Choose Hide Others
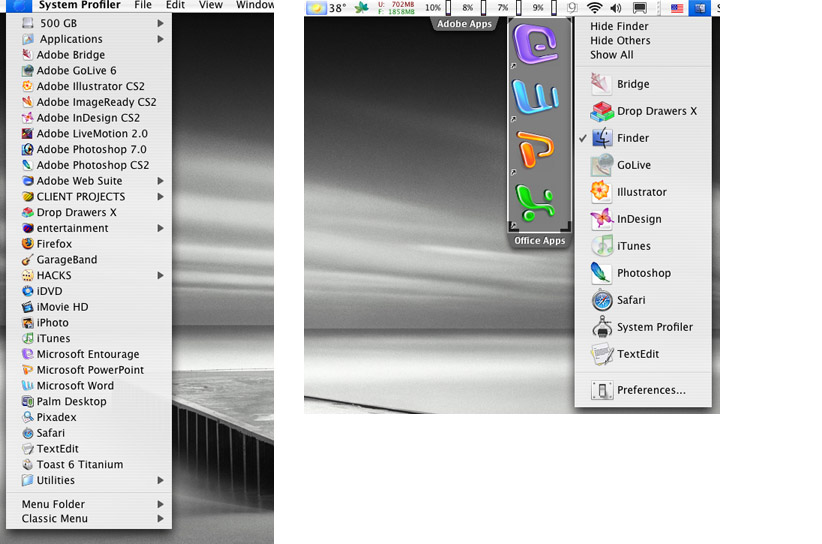Viewport: 822px width, 544px height. pos(643,40)
